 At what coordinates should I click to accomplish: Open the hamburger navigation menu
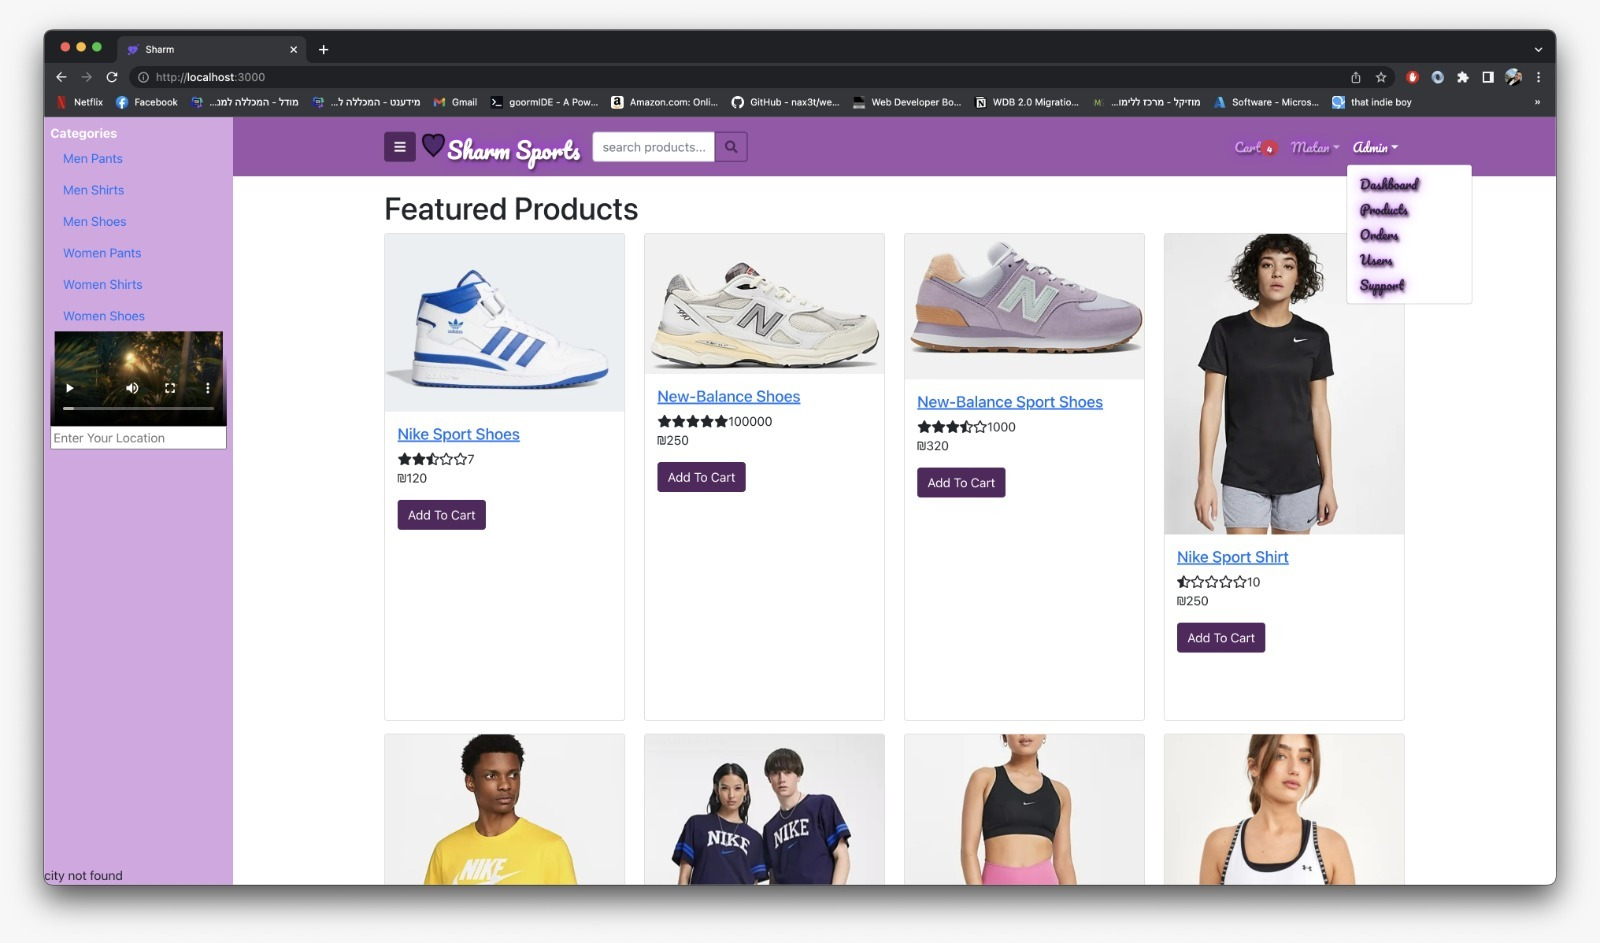pyautogui.click(x=399, y=146)
